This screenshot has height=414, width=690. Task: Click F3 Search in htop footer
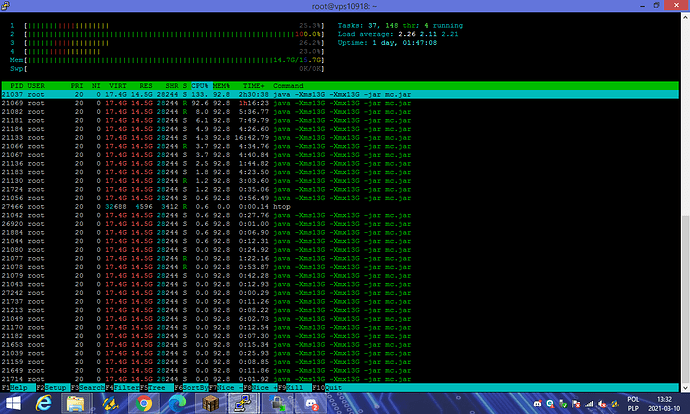(84, 386)
